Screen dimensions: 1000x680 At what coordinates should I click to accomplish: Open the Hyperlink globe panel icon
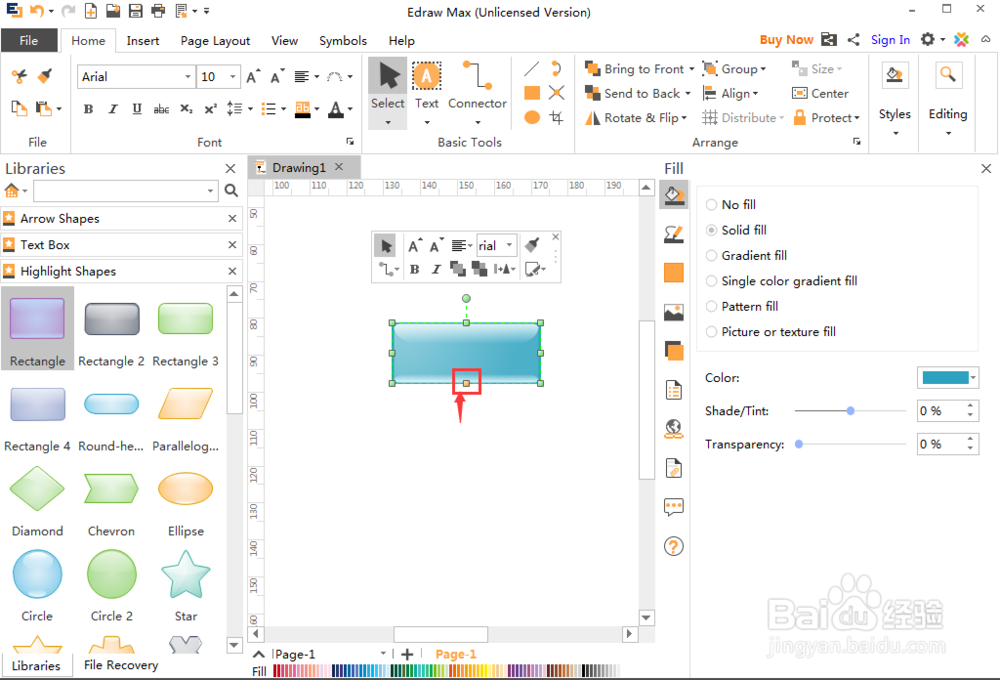(673, 429)
